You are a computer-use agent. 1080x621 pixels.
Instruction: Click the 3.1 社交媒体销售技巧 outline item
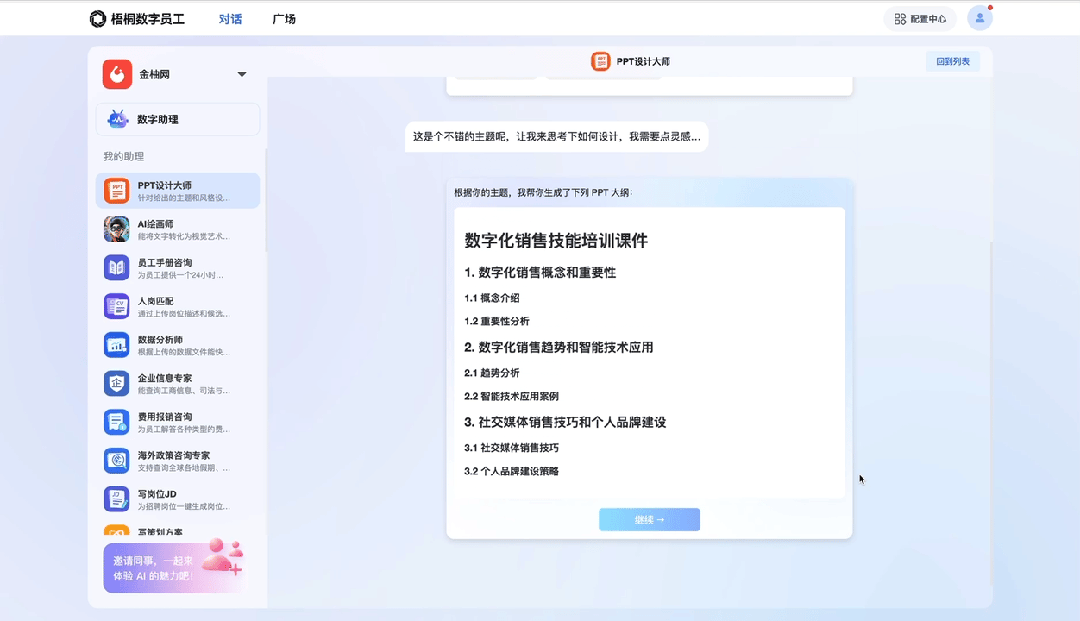[511, 448]
